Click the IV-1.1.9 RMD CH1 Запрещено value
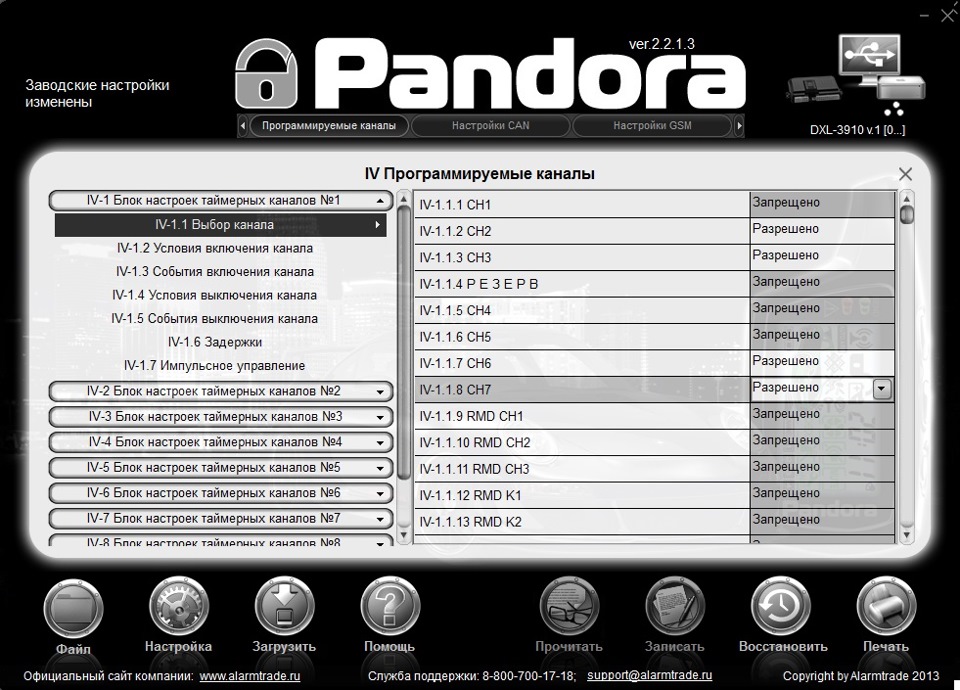The width and height of the screenshot is (960, 690). click(x=822, y=415)
